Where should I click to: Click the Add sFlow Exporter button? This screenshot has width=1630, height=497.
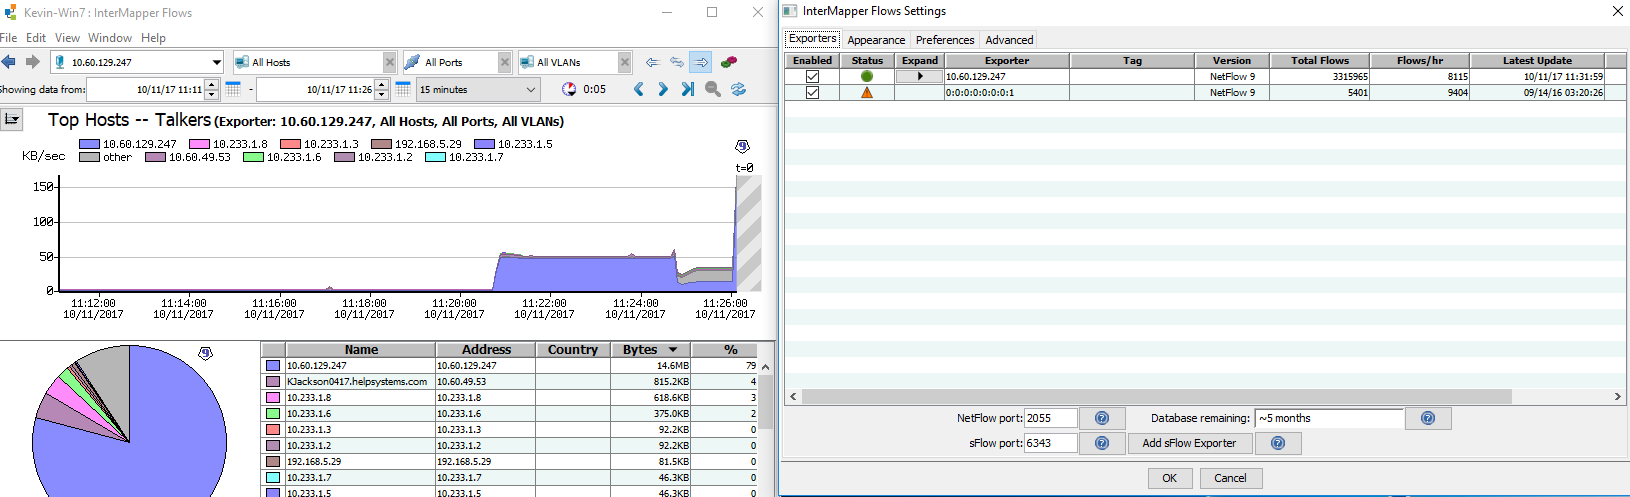[1189, 443]
